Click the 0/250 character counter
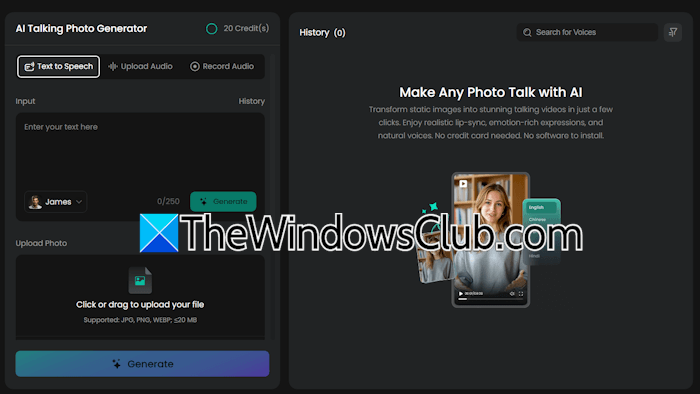The image size is (700, 394). point(168,201)
